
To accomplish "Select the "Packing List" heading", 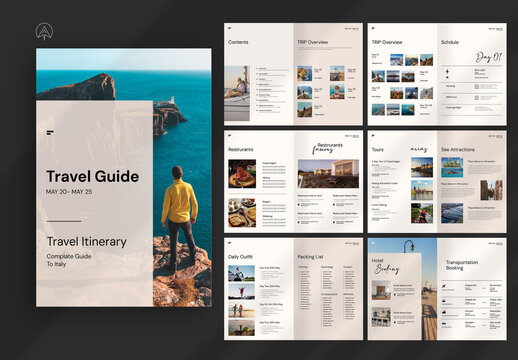I will coord(310,257).
